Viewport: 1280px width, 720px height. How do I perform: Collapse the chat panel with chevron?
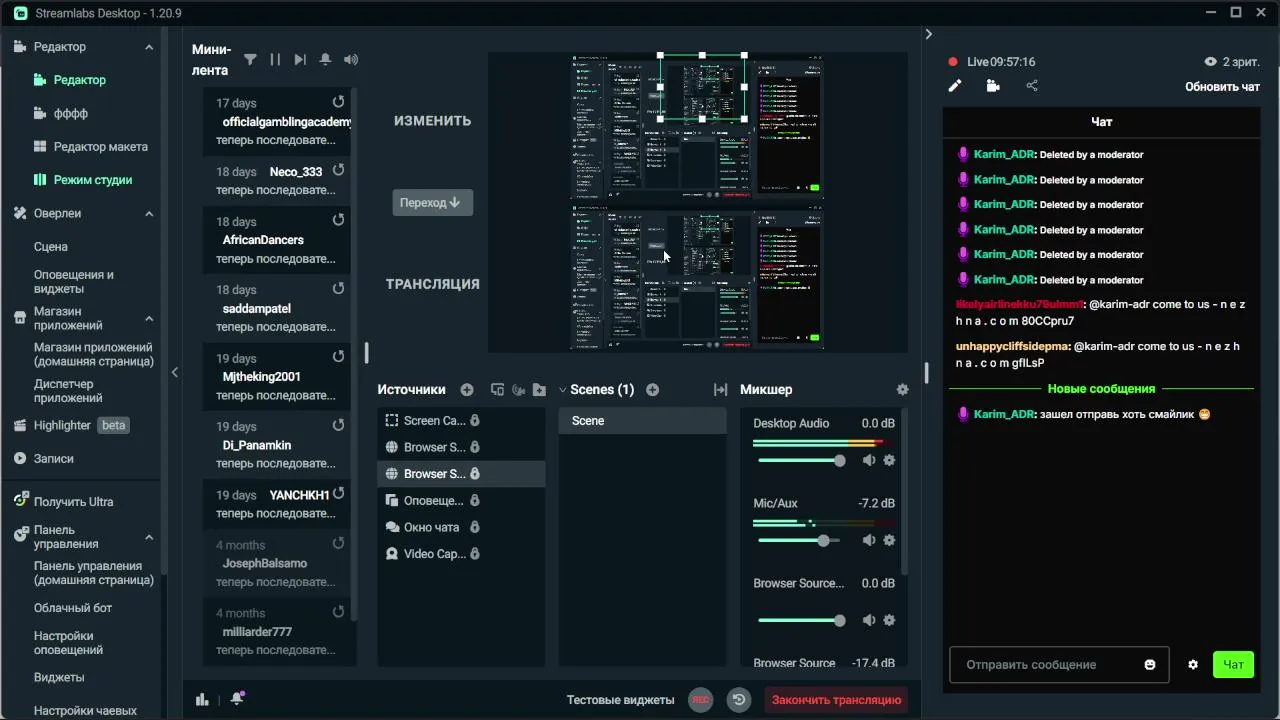(928, 34)
